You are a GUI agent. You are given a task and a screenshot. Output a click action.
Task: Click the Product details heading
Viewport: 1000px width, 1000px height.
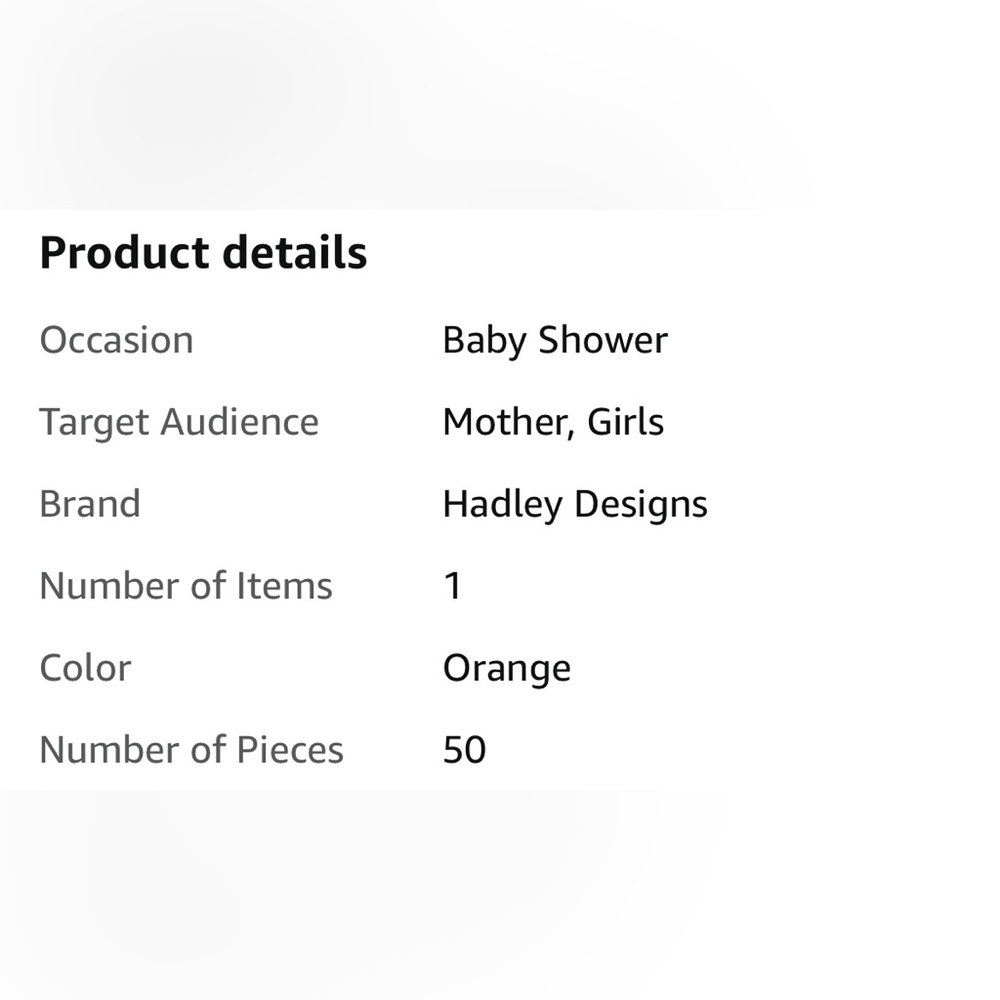coord(203,253)
